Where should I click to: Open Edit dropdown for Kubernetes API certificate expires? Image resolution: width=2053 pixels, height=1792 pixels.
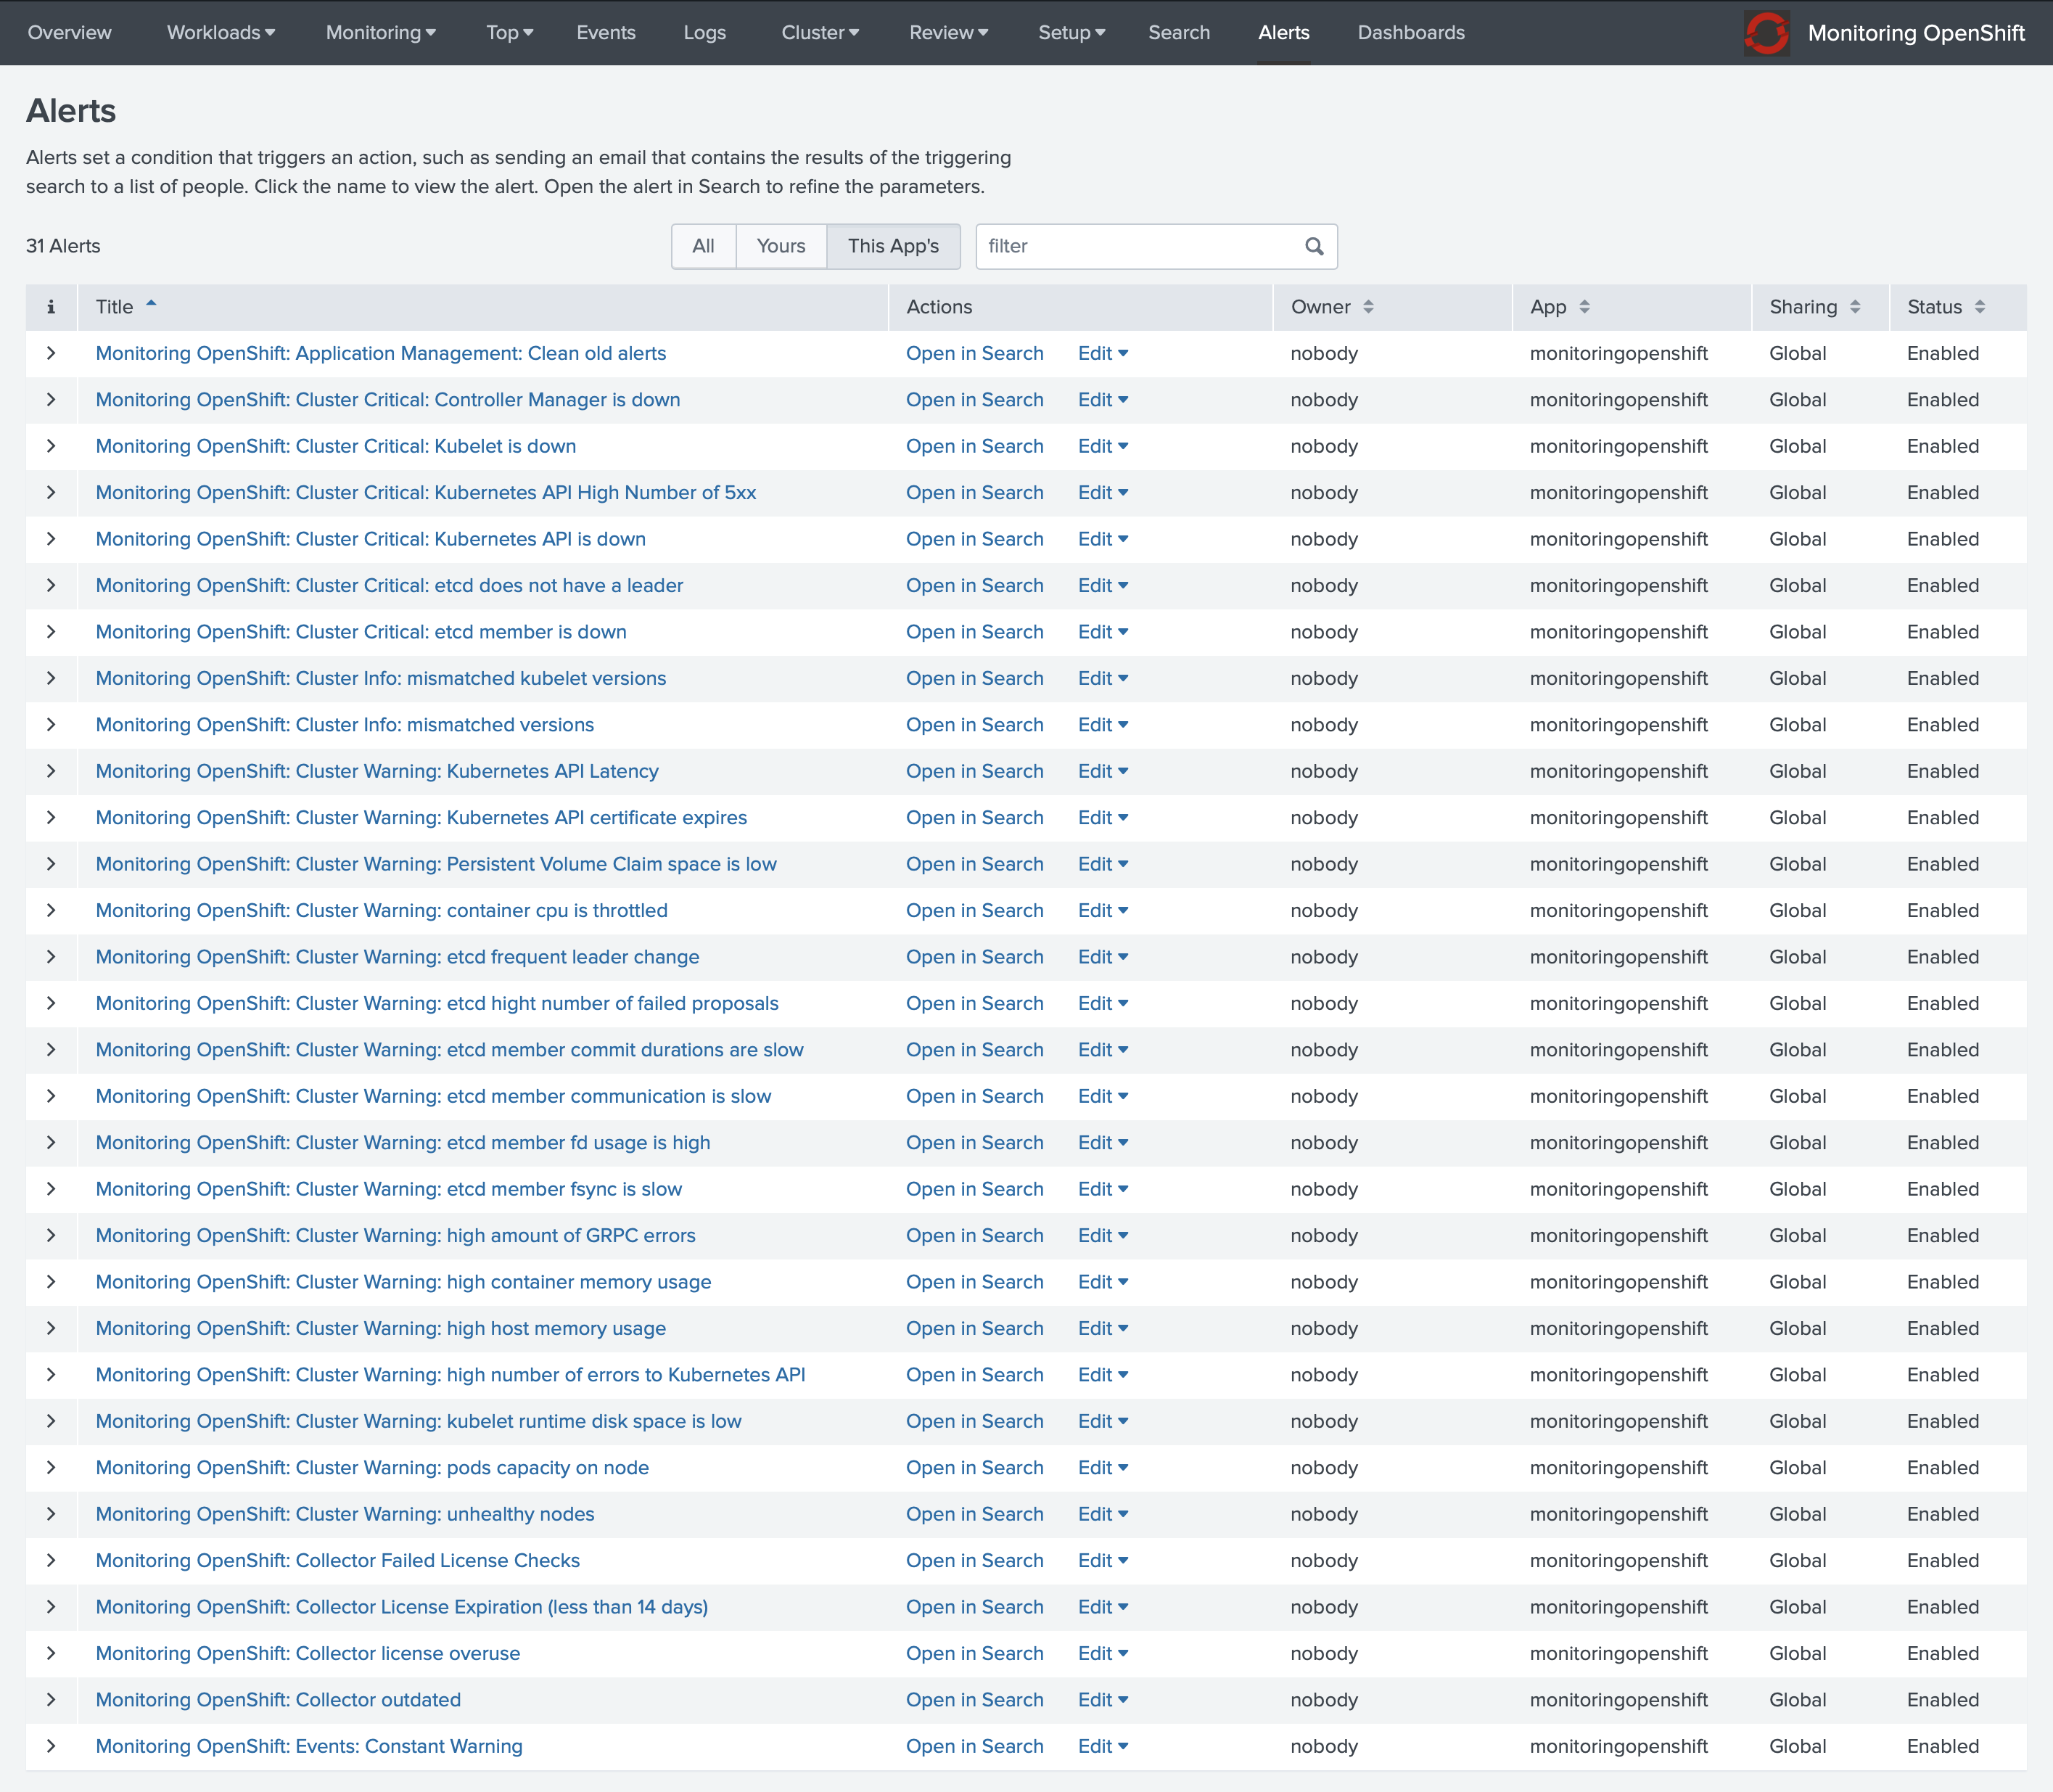click(x=1103, y=818)
